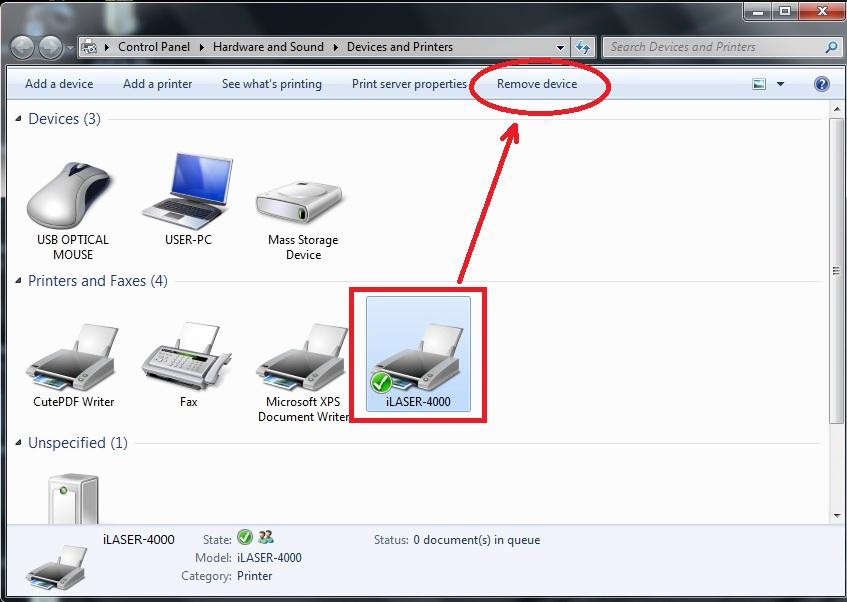
Task: Select the unspecified device icon
Action: coord(74,497)
